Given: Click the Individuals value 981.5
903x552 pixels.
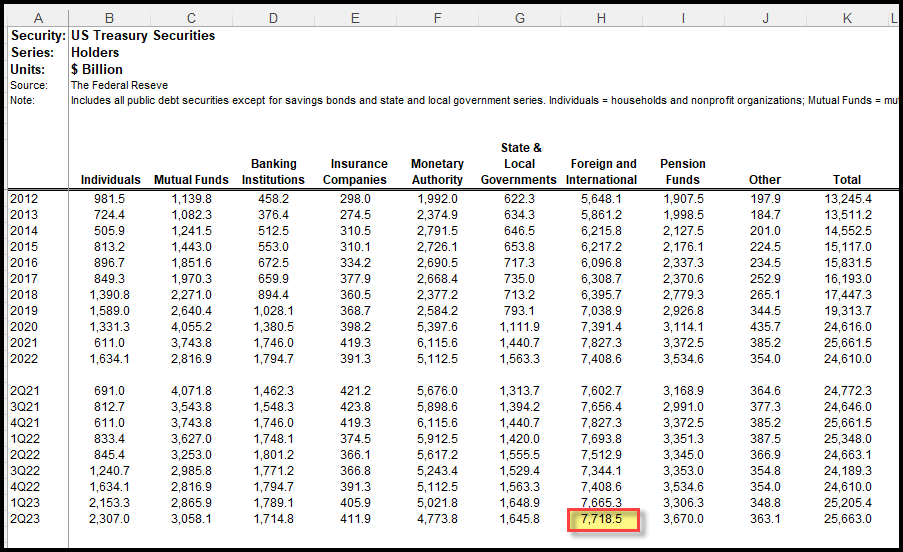Looking at the screenshot, I should coord(109,199).
